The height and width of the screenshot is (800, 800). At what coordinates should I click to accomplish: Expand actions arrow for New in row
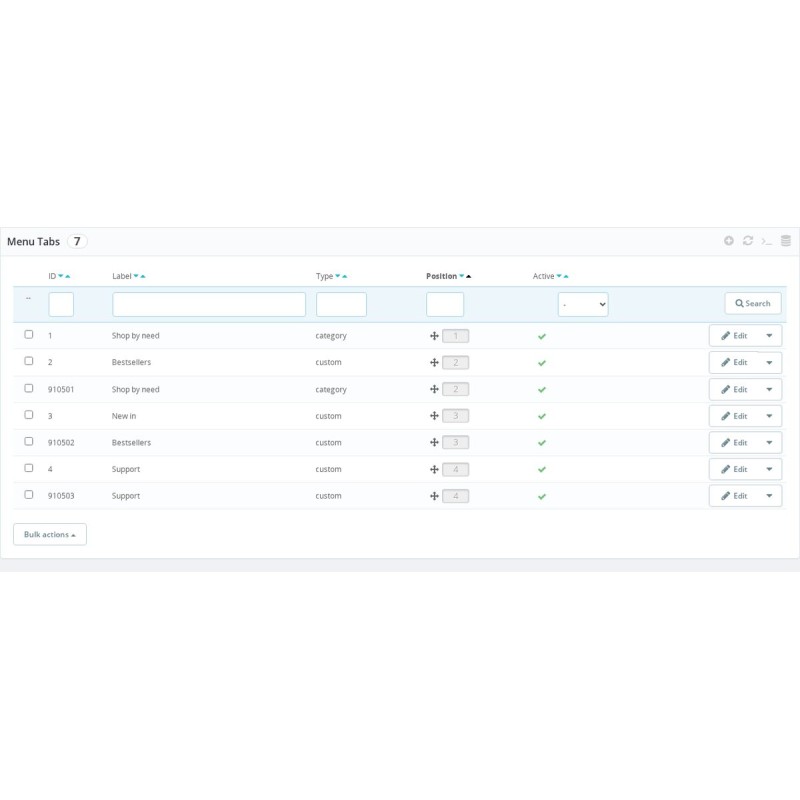[769, 416]
